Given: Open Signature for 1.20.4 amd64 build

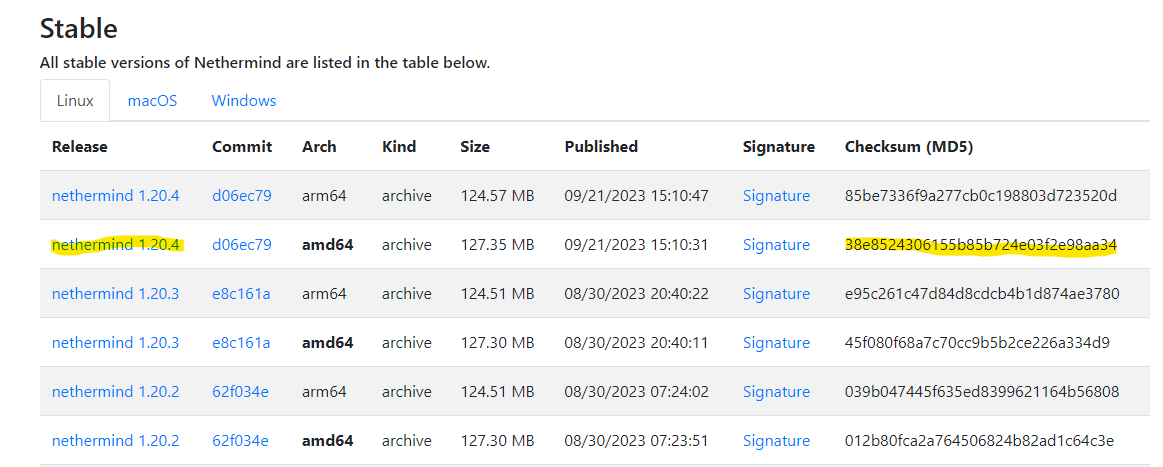Looking at the screenshot, I should (776, 245).
